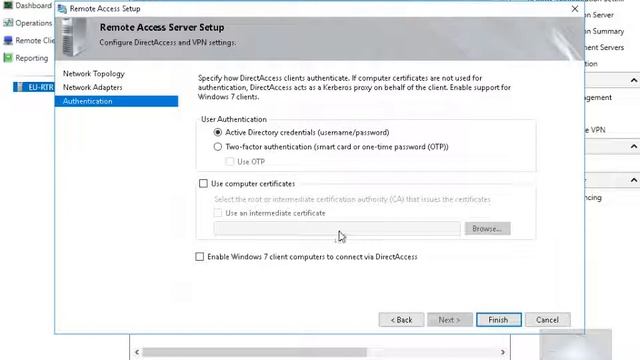Open Reporting in the console sidebar
Screen dimensions: 640x360
tap(31, 58)
